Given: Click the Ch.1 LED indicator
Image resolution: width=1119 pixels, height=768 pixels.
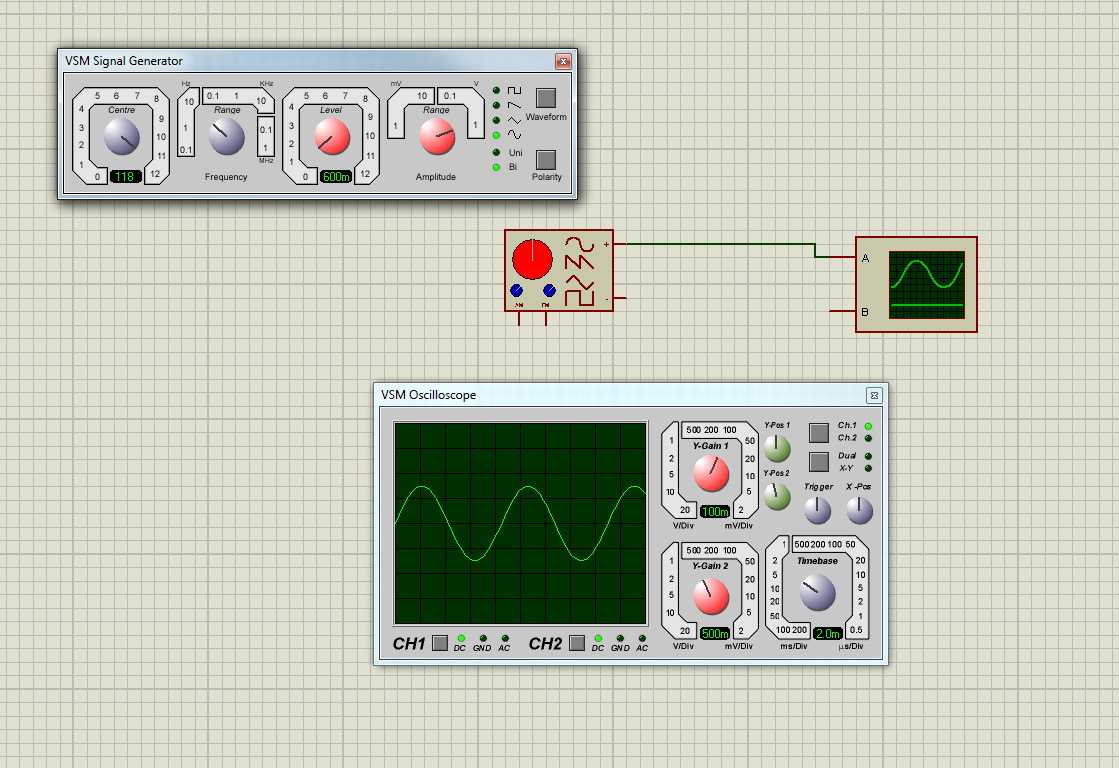Looking at the screenshot, I should (869, 426).
